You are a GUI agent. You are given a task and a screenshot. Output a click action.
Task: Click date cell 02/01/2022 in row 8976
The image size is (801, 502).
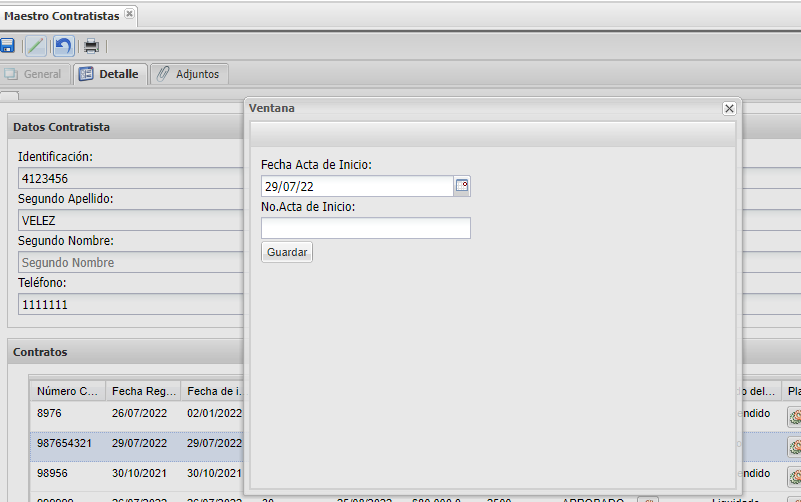coord(214,413)
